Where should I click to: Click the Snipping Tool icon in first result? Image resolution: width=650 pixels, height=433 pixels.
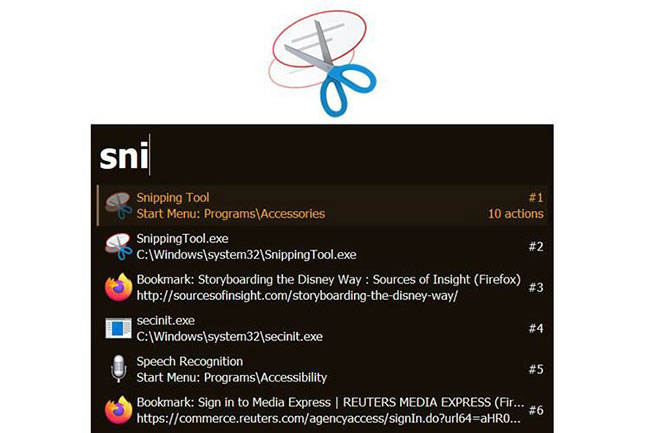coord(119,206)
